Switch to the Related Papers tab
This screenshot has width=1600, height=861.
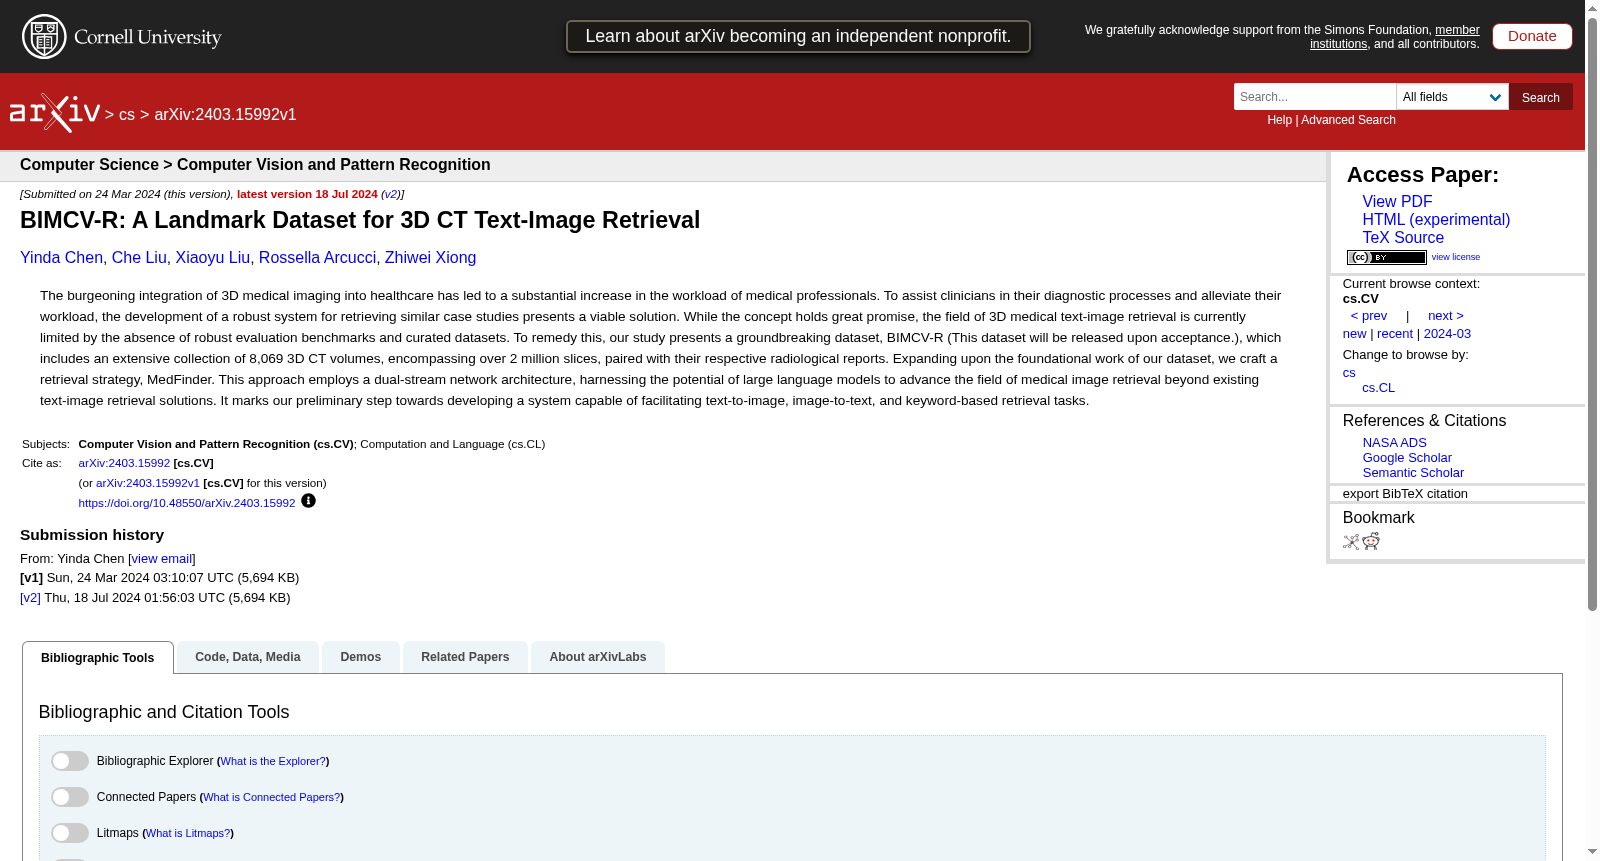[x=465, y=657]
